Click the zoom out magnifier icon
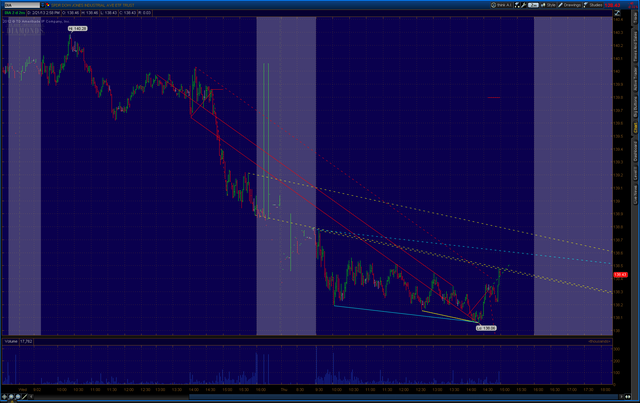Image resolution: width=640 pixels, height=403 pixels. click(18, 396)
